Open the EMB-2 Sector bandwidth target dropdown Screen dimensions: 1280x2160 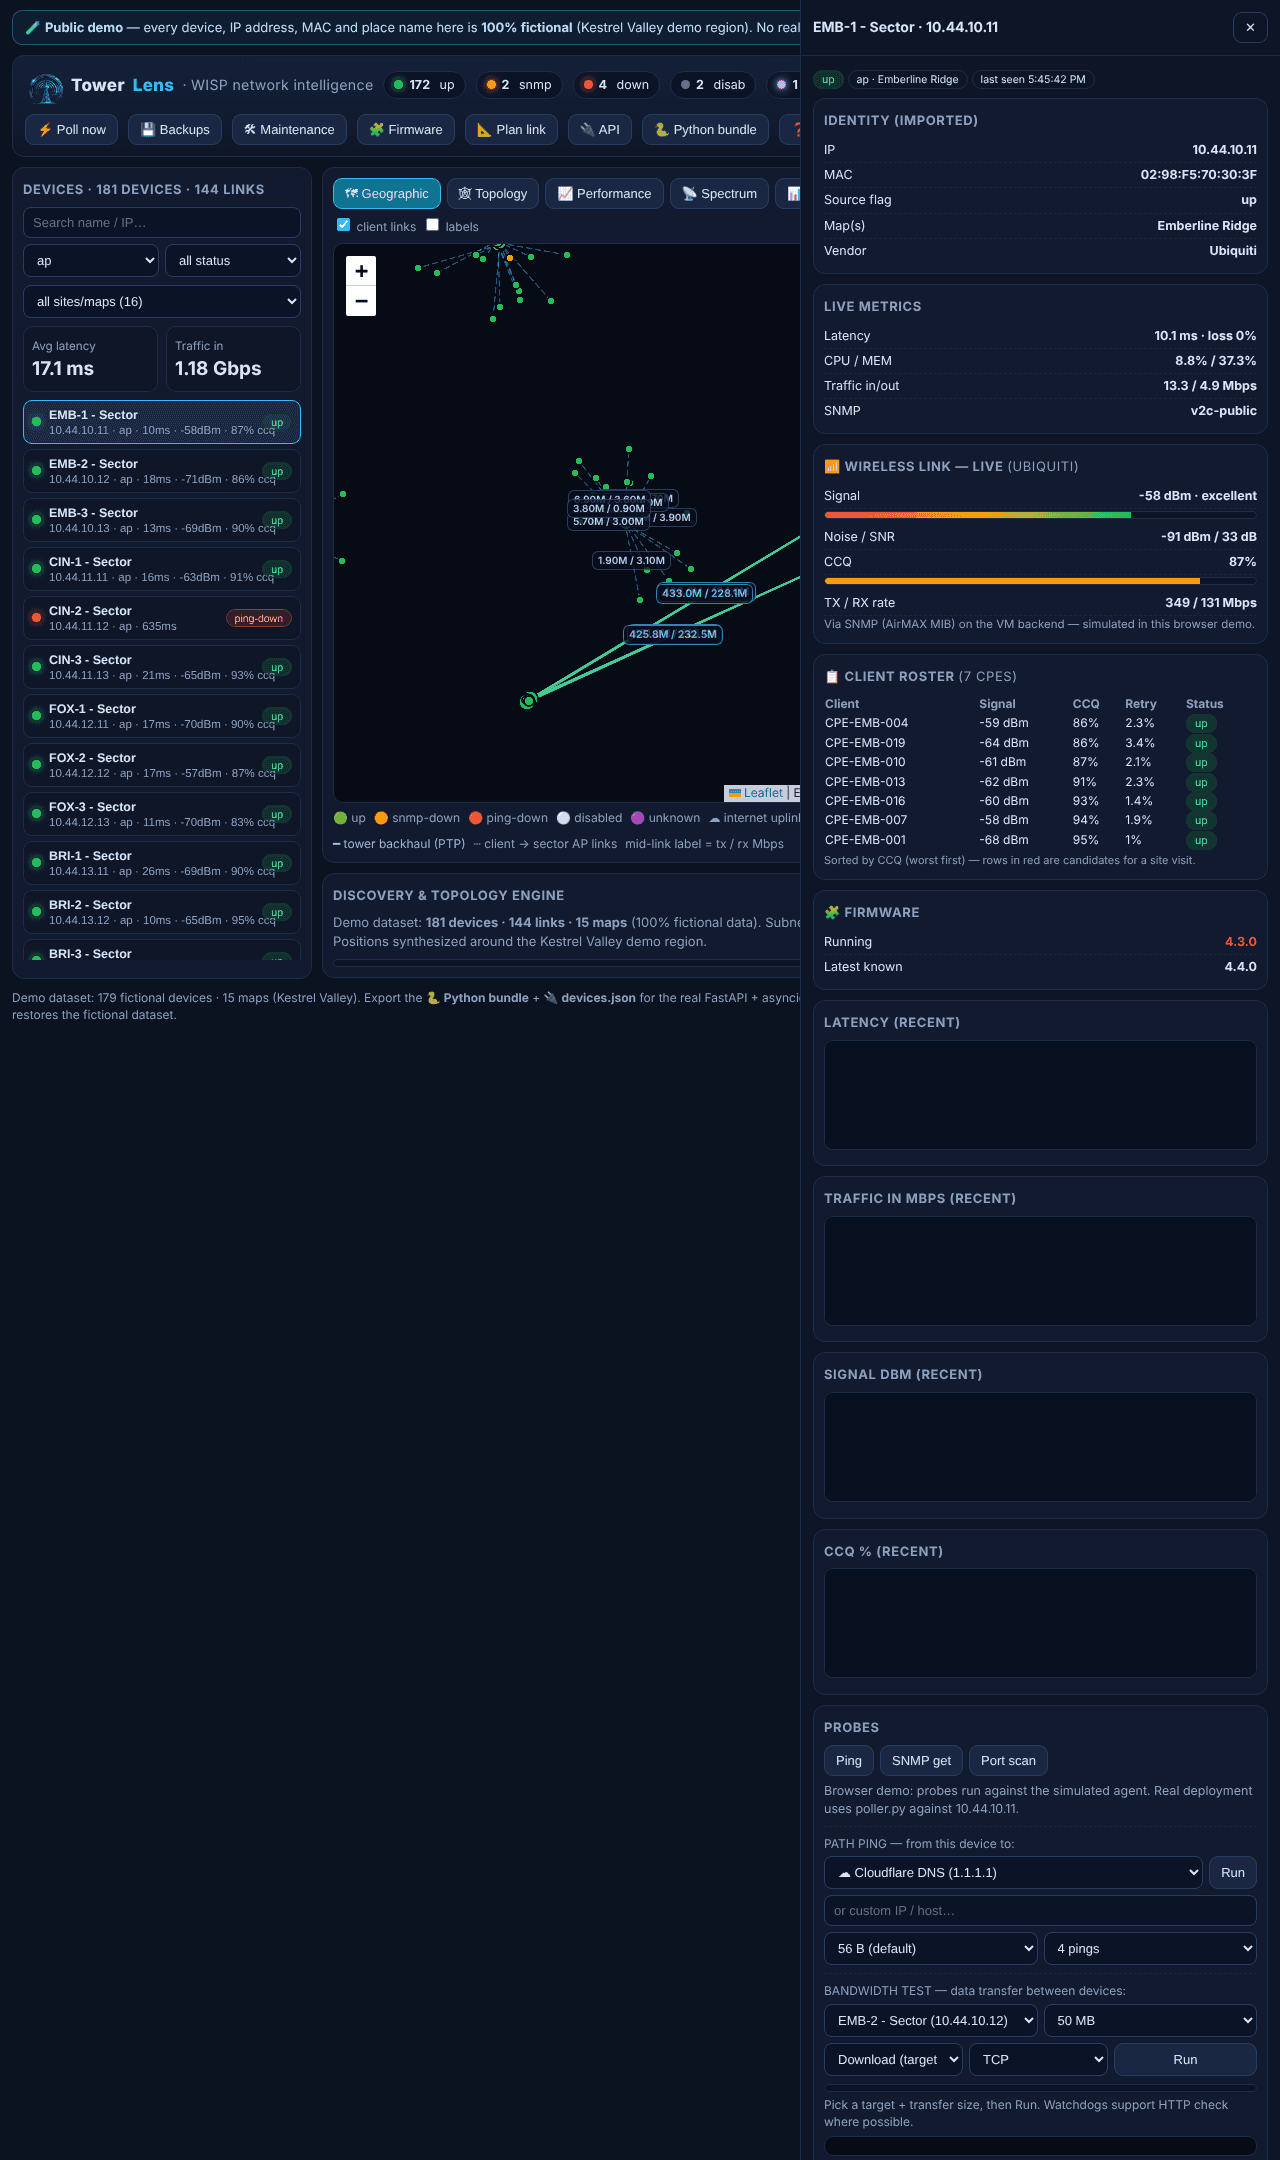(x=931, y=2021)
